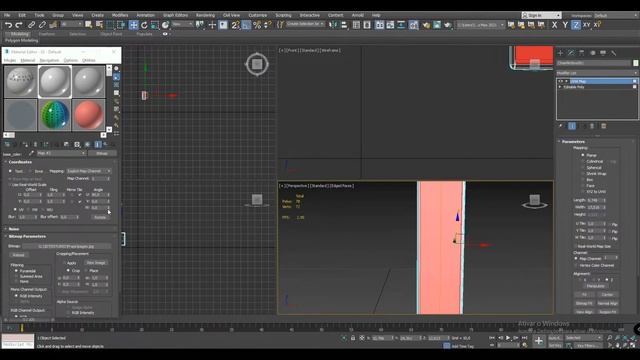Open the Material Editor toolbar teapot icon
Viewport: 640px width, 360px height.
pyautogui.click(x=413, y=25)
